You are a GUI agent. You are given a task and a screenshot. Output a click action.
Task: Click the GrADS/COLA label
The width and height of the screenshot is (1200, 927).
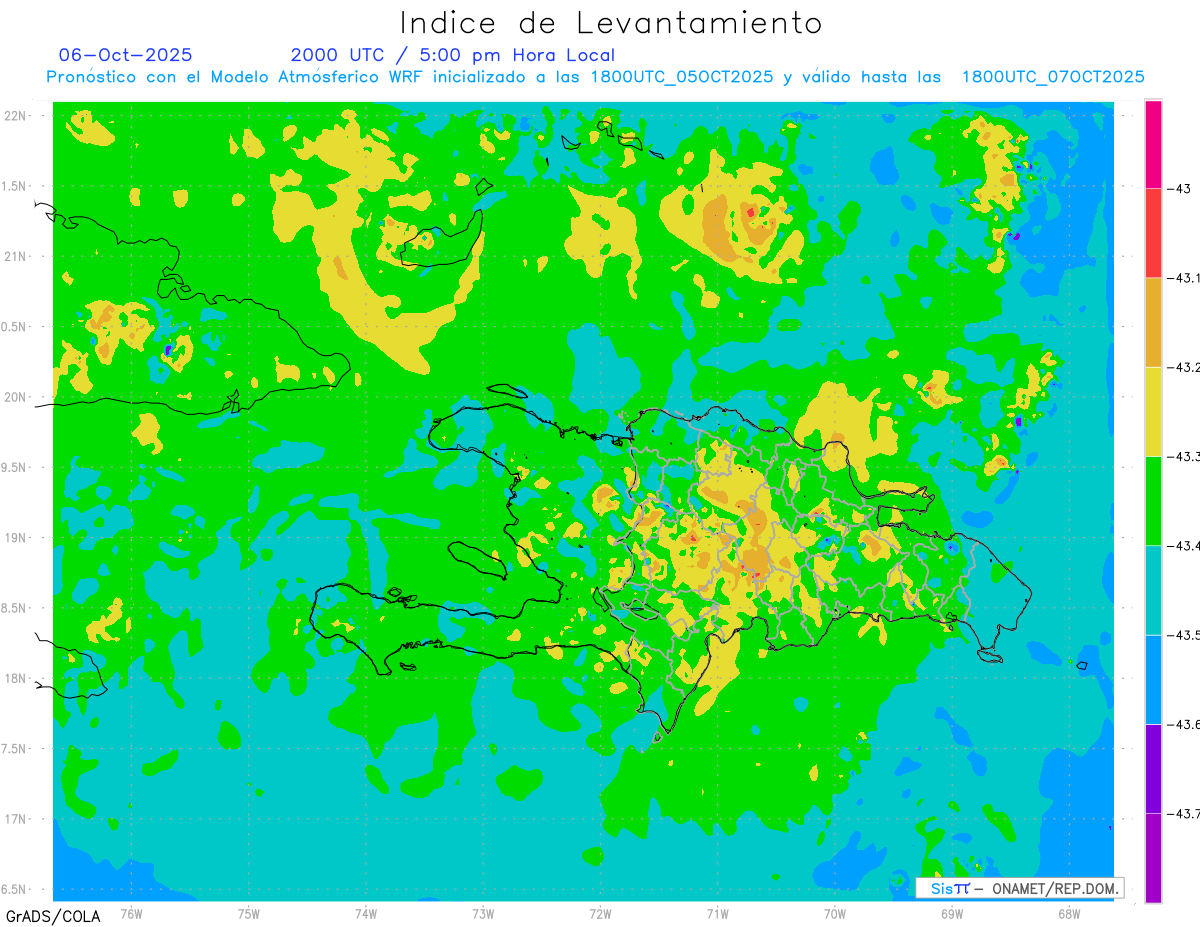tap(53, 915)
